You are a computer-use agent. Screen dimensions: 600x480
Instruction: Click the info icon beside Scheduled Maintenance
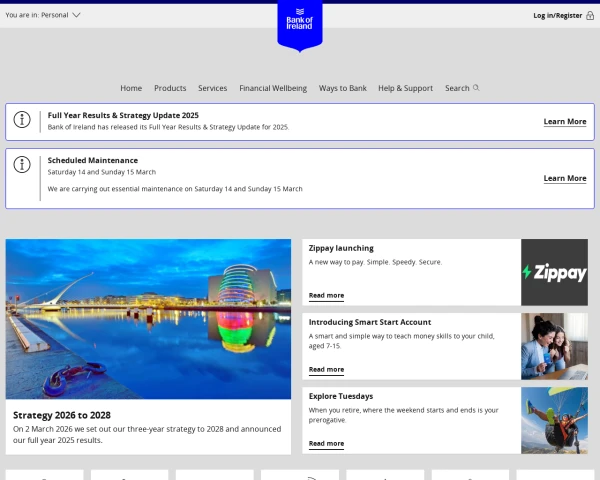point(22,165)
